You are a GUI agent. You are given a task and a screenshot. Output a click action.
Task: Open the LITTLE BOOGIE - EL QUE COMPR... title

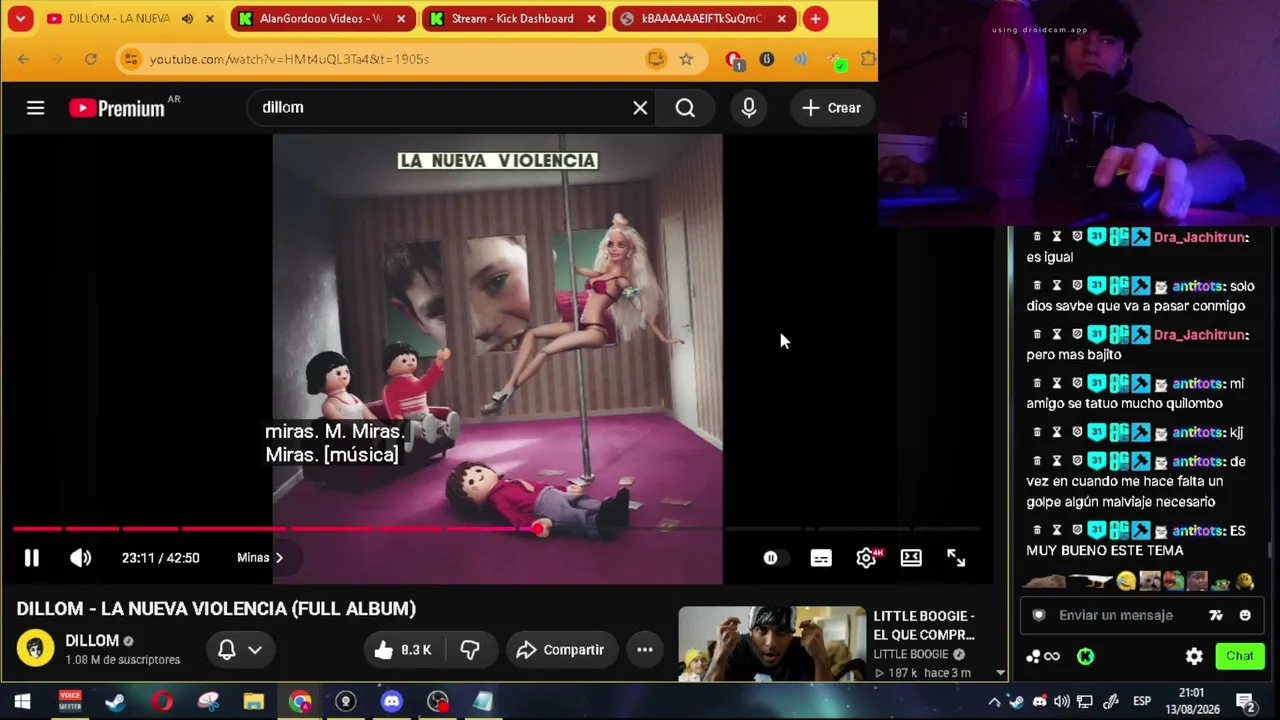924,625
